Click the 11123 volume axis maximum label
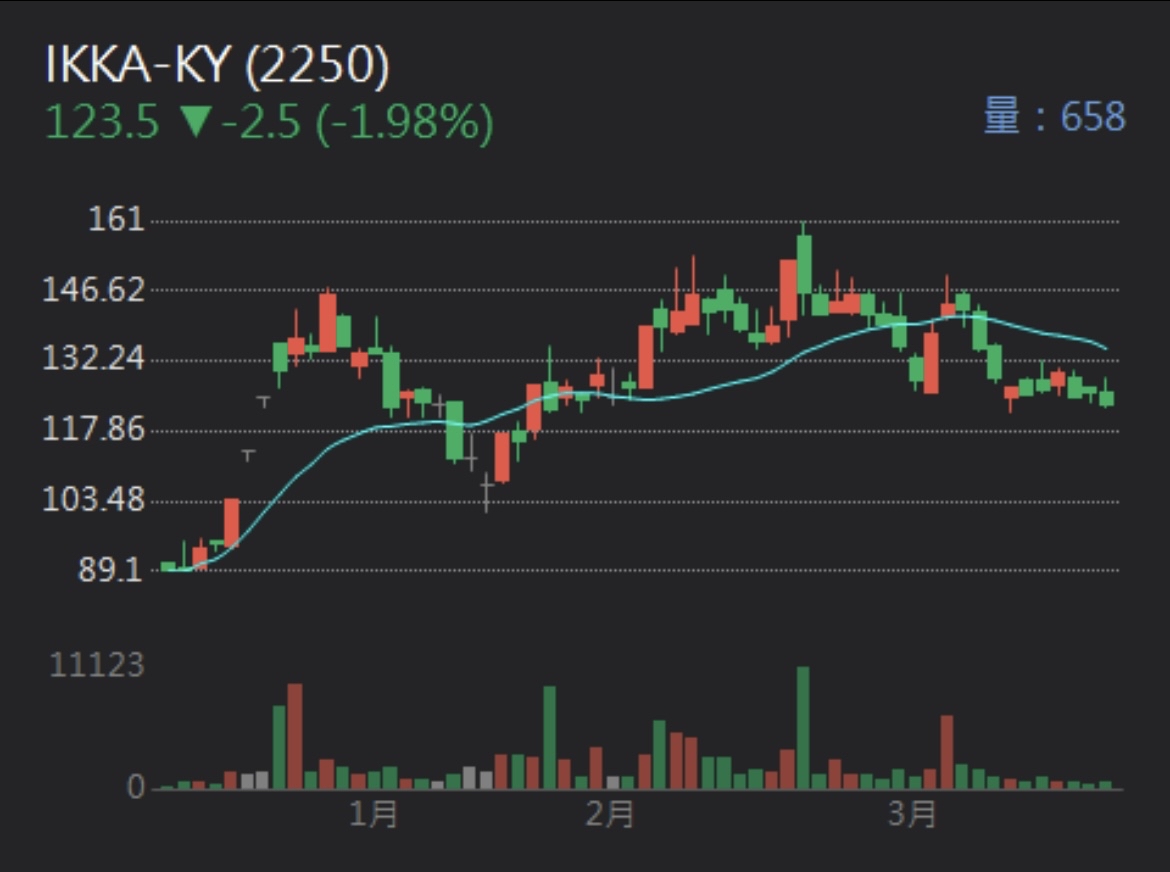The height and width of the screenshot is (872, 1170). click(x=96, y=665)
